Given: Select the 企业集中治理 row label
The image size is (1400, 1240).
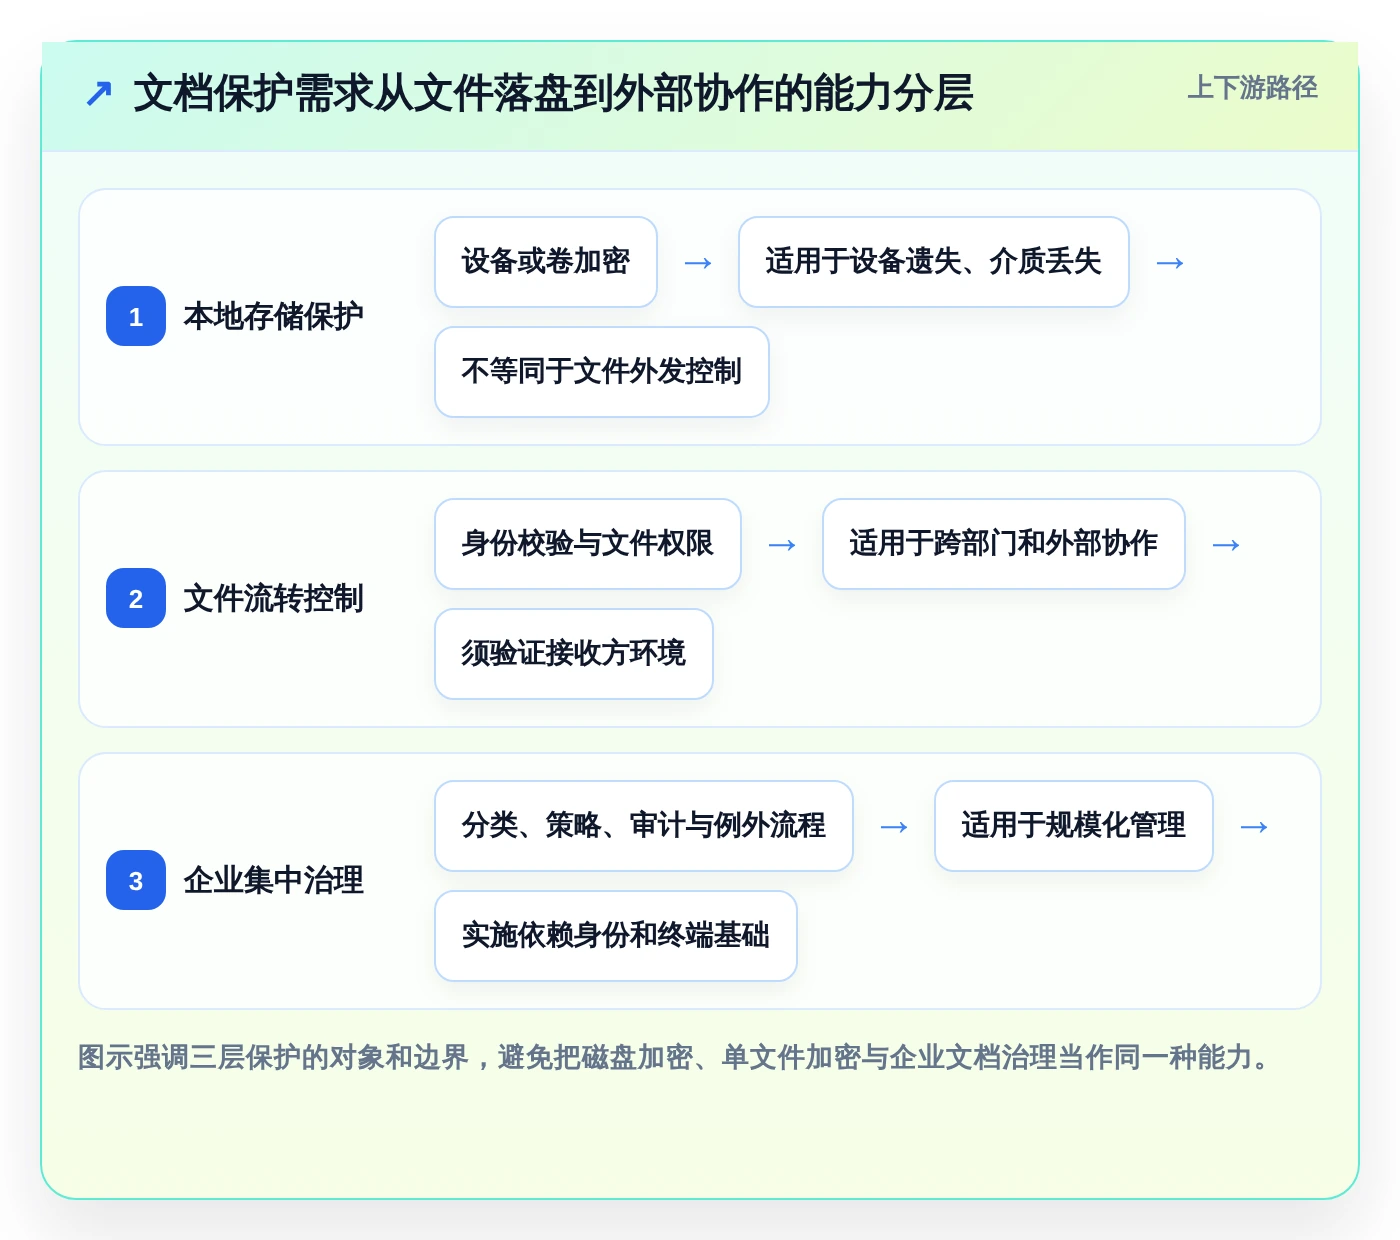Looking at the screenshot, I should pos(273,880).
